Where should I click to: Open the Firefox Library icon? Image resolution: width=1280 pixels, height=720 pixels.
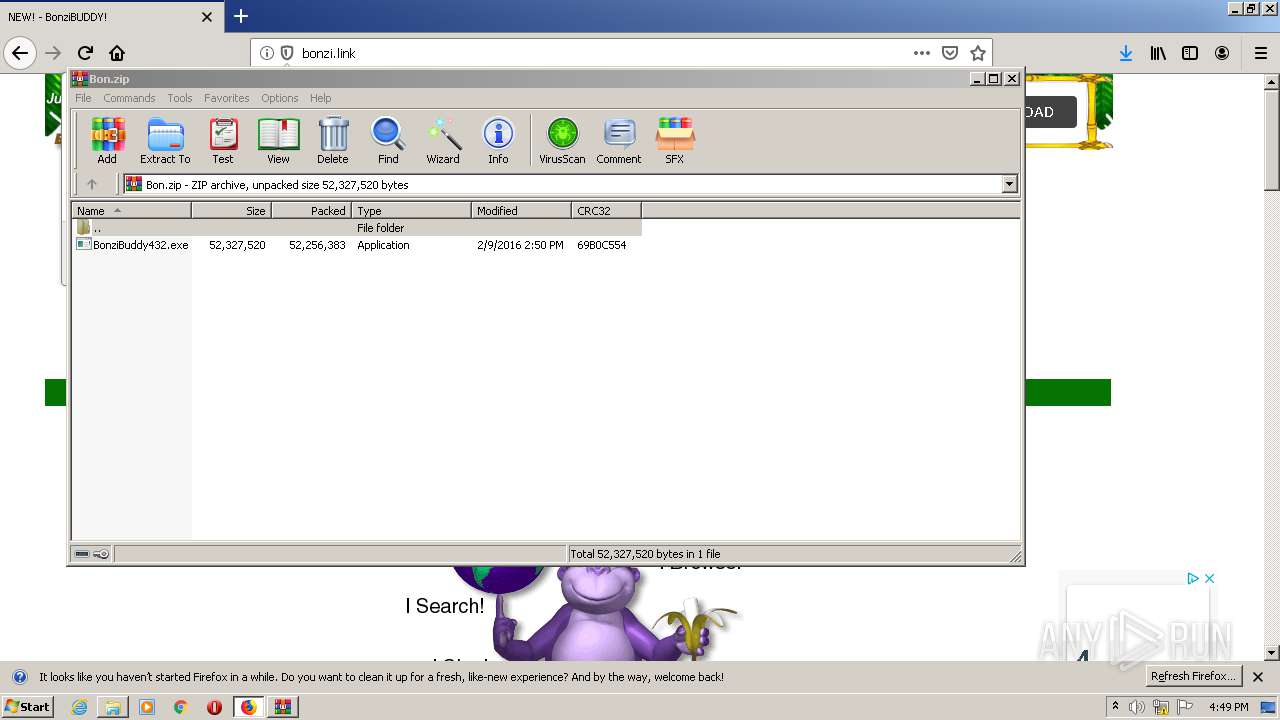click(x=1158, y=53)
